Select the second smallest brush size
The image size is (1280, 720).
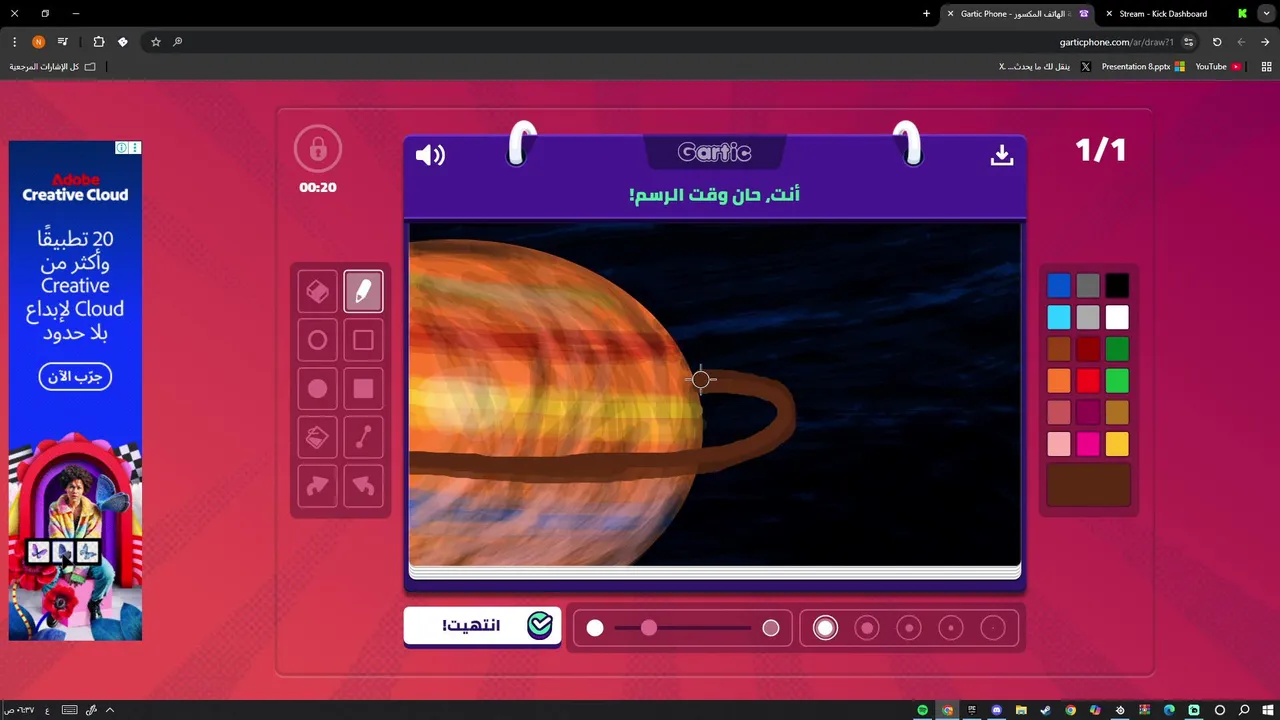(x=951, y=628)
